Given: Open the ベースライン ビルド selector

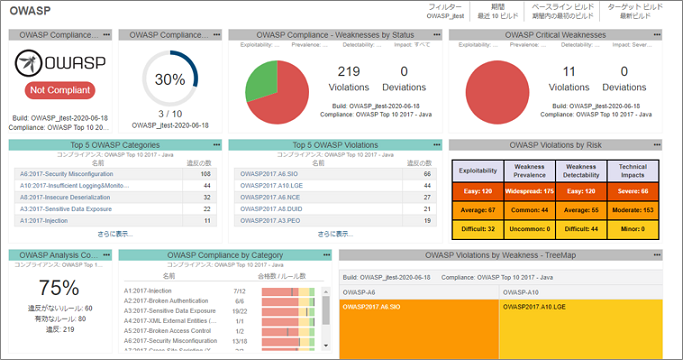Looking at the screenshot, I should [x=562, y=11].
